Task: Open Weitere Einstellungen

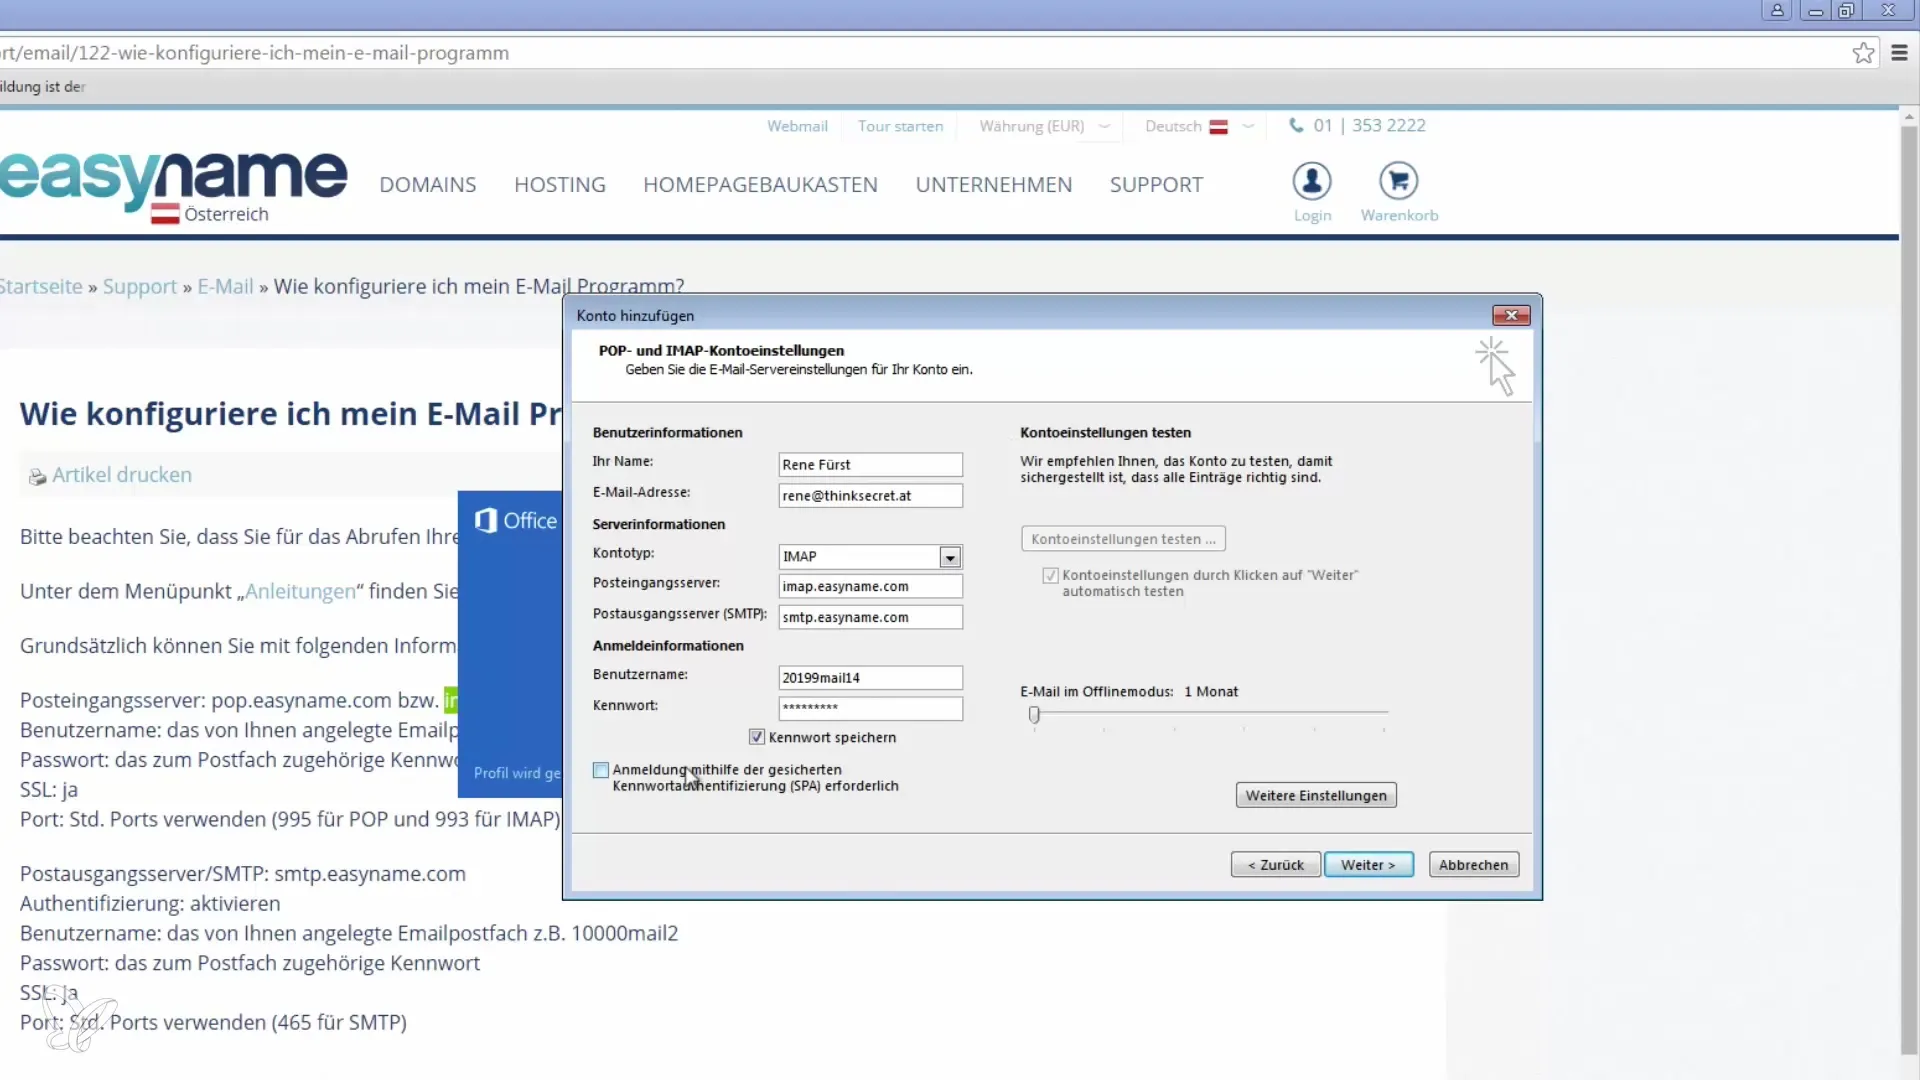Action: pos(1316,796)
